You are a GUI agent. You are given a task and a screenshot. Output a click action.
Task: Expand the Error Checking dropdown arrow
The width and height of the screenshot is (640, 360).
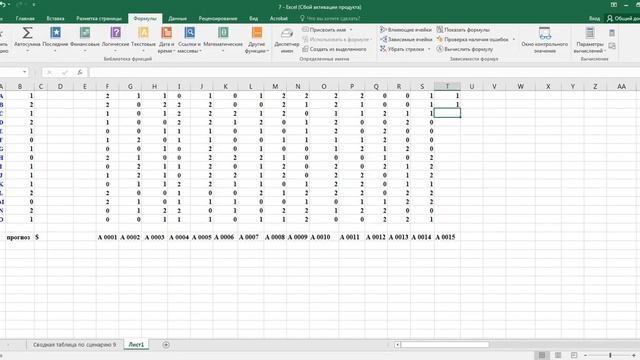[513, 40]
